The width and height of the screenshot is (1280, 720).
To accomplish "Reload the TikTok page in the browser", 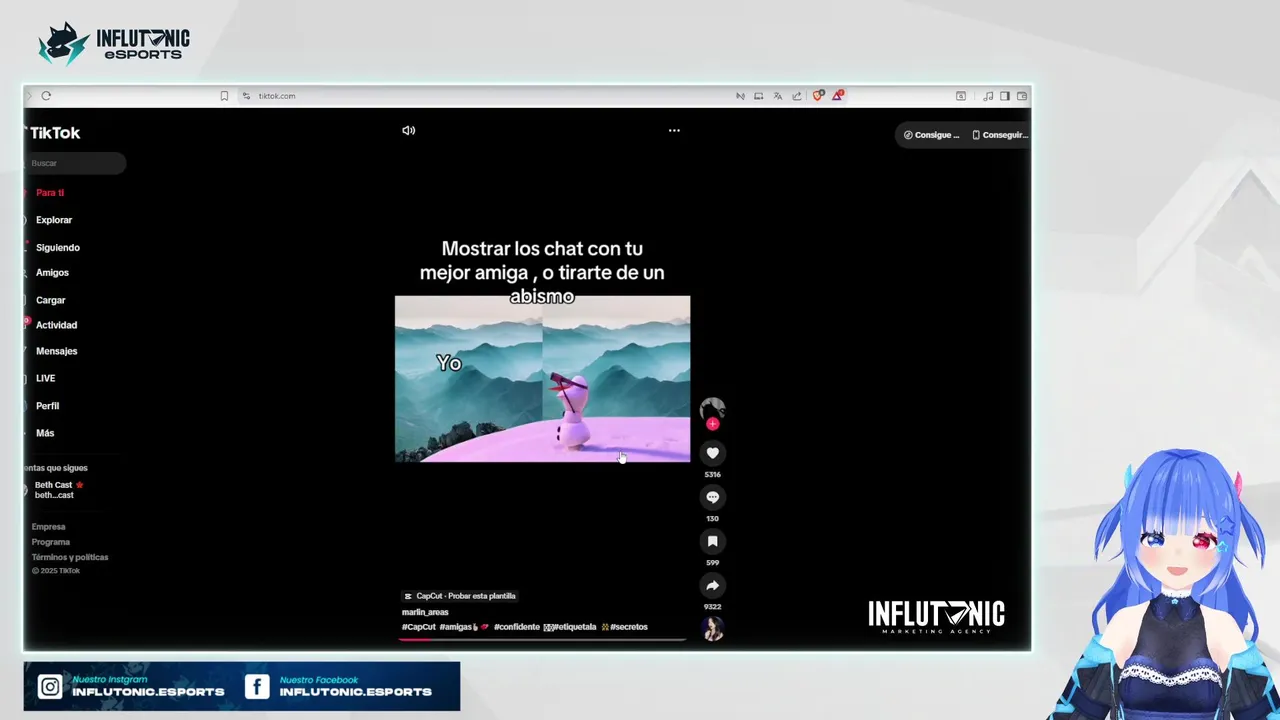I will tap(46, 96).
